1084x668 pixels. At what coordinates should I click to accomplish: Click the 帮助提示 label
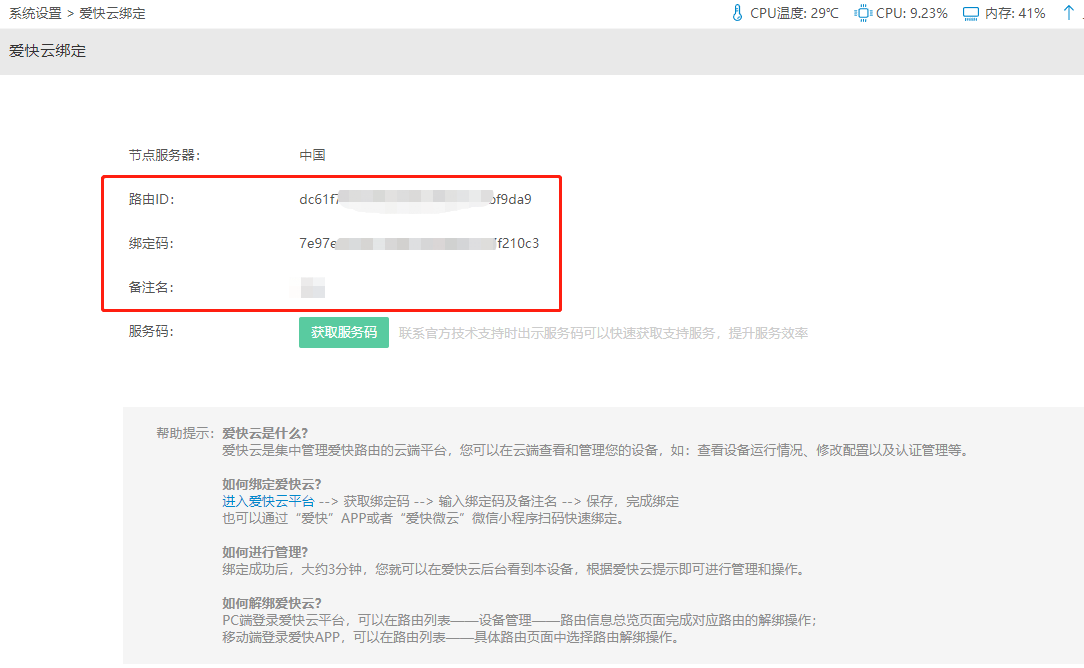[x=185, y=434]
